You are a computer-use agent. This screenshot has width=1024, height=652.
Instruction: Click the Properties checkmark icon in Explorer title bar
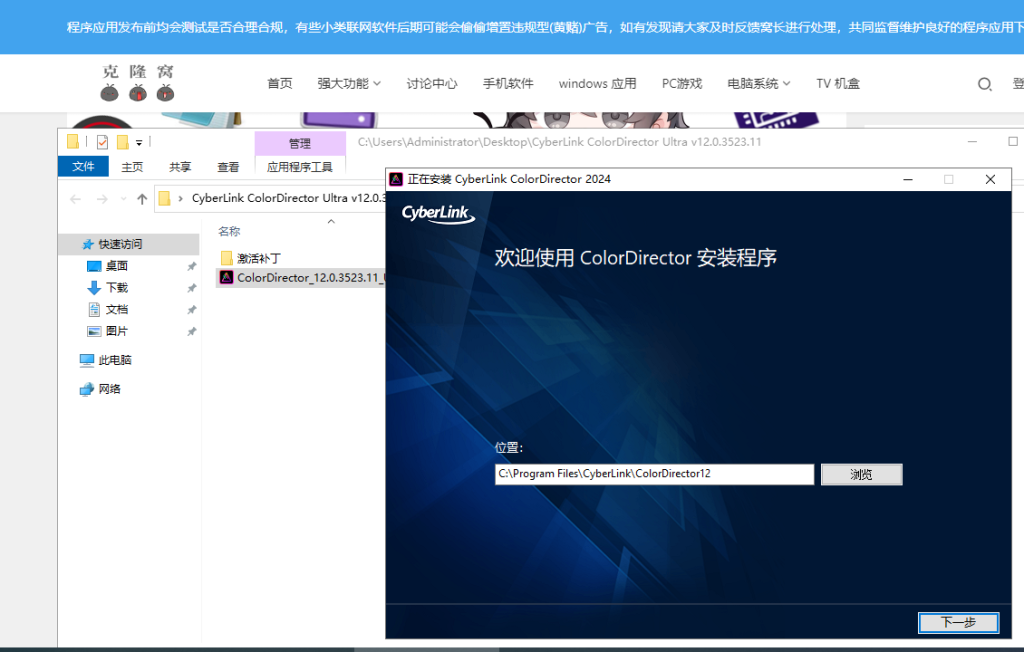tap(103, 142)
